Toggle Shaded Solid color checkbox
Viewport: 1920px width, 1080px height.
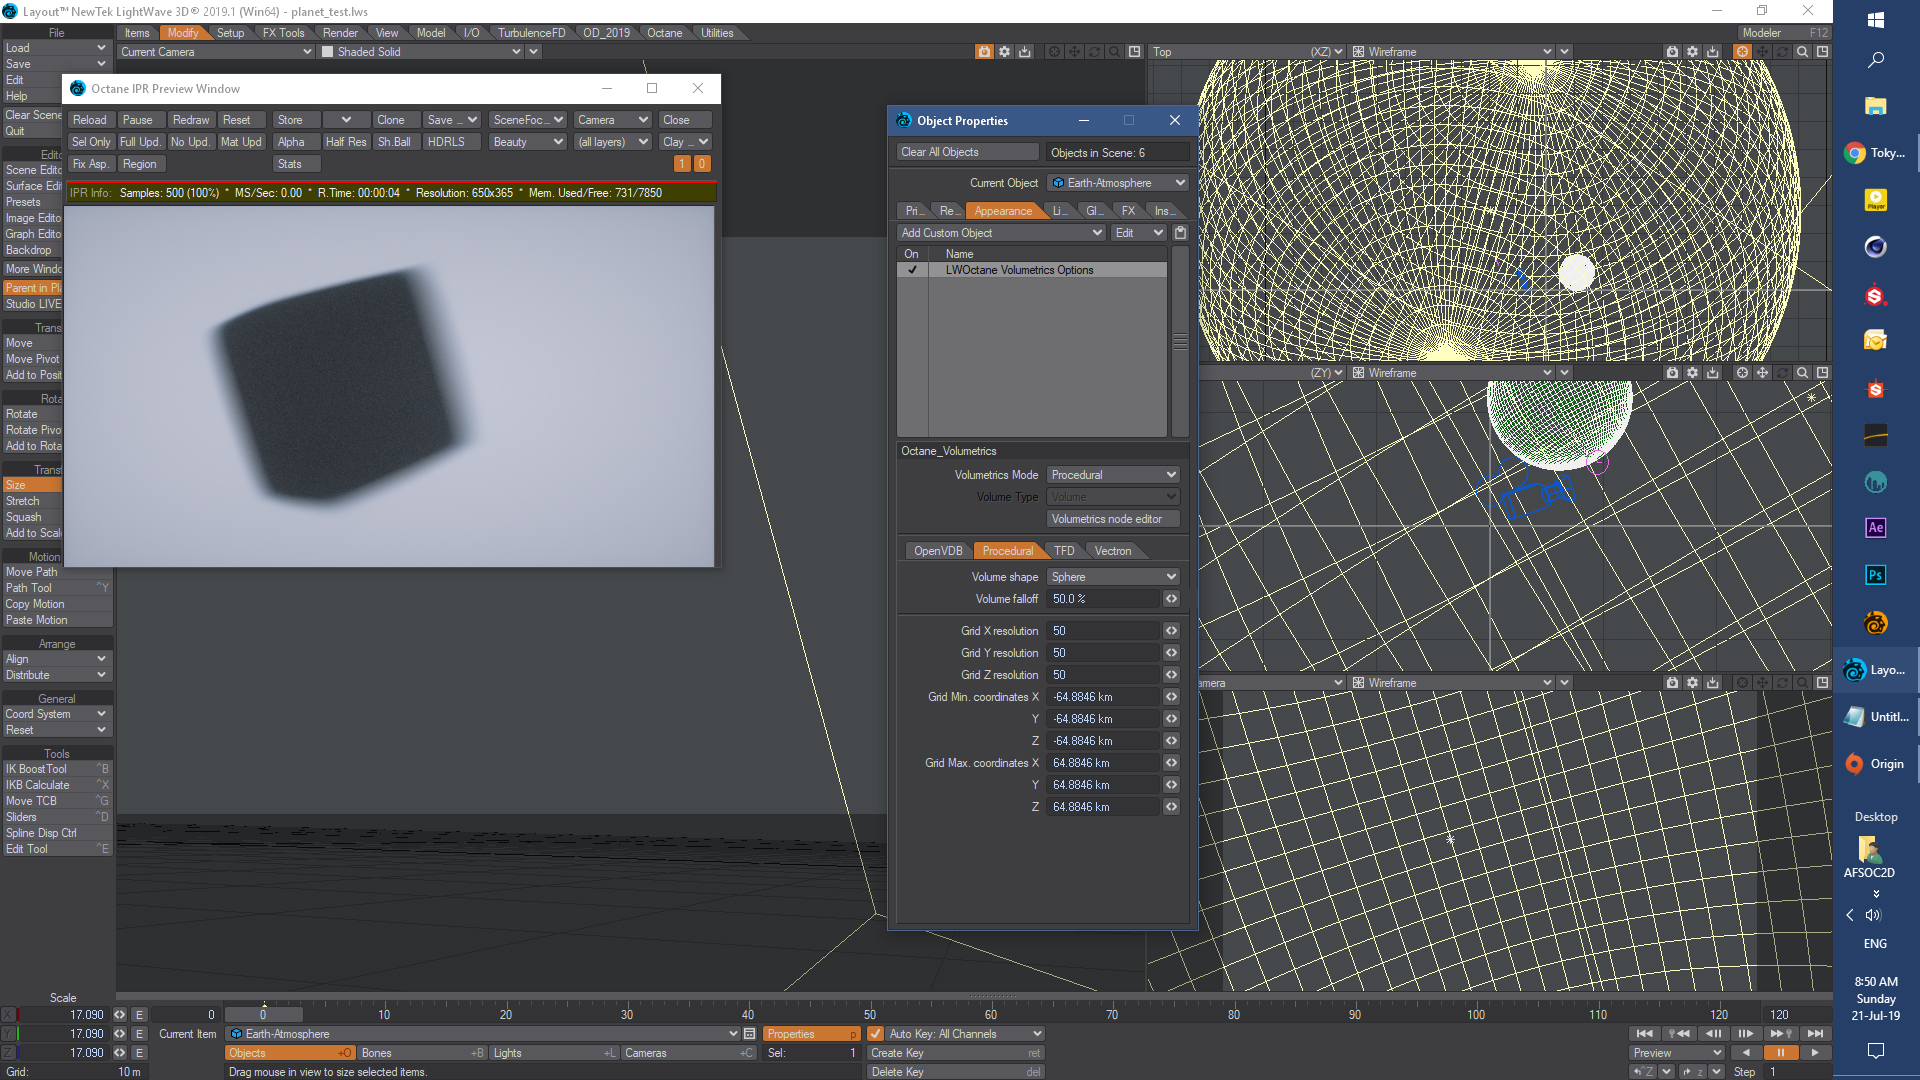pyautogui.click(x=327, y=52)
